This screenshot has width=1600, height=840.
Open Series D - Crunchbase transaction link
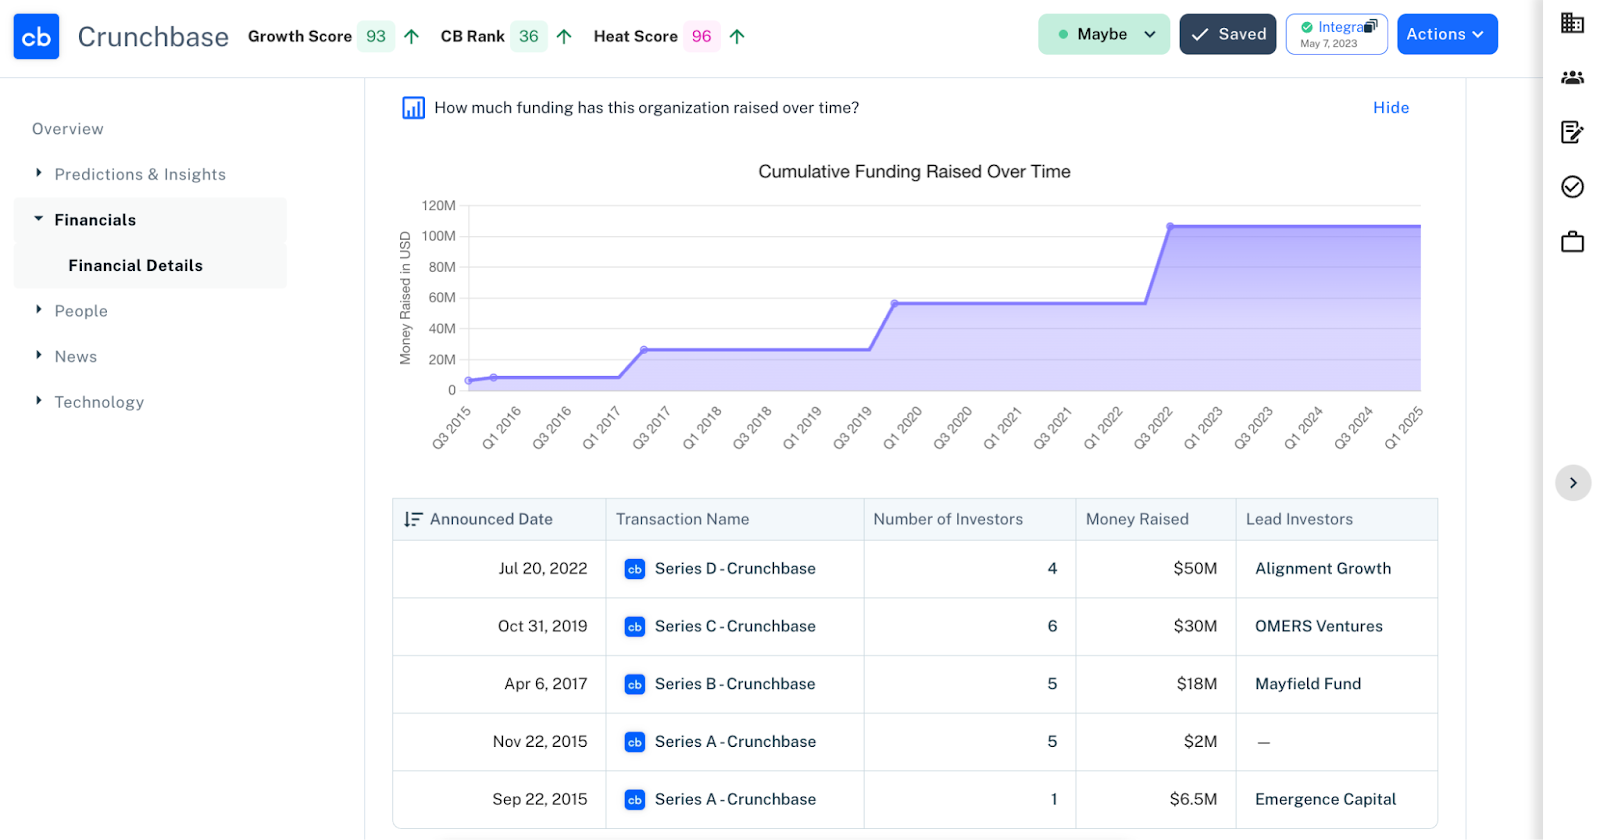point(735,569)
